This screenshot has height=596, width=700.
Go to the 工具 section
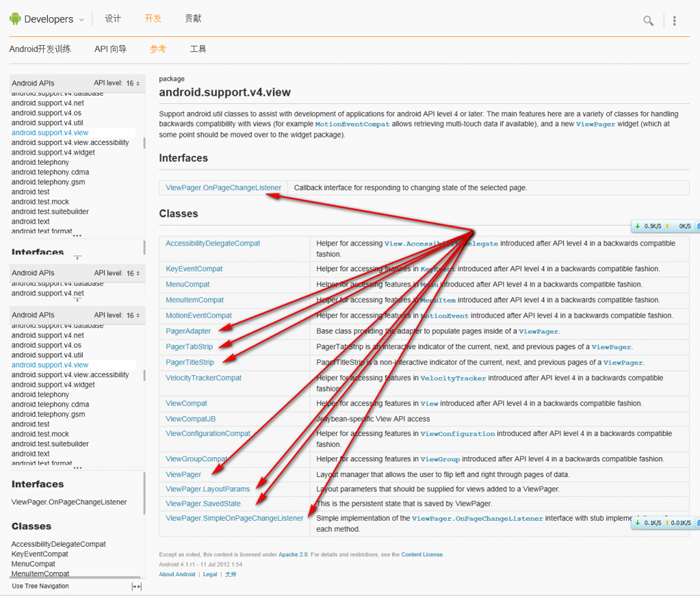tap(198, 49)
